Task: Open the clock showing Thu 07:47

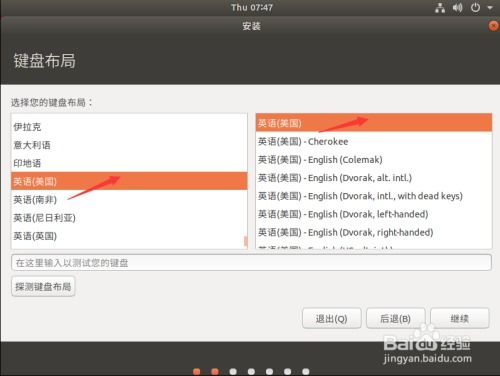Action: (252, 7)
